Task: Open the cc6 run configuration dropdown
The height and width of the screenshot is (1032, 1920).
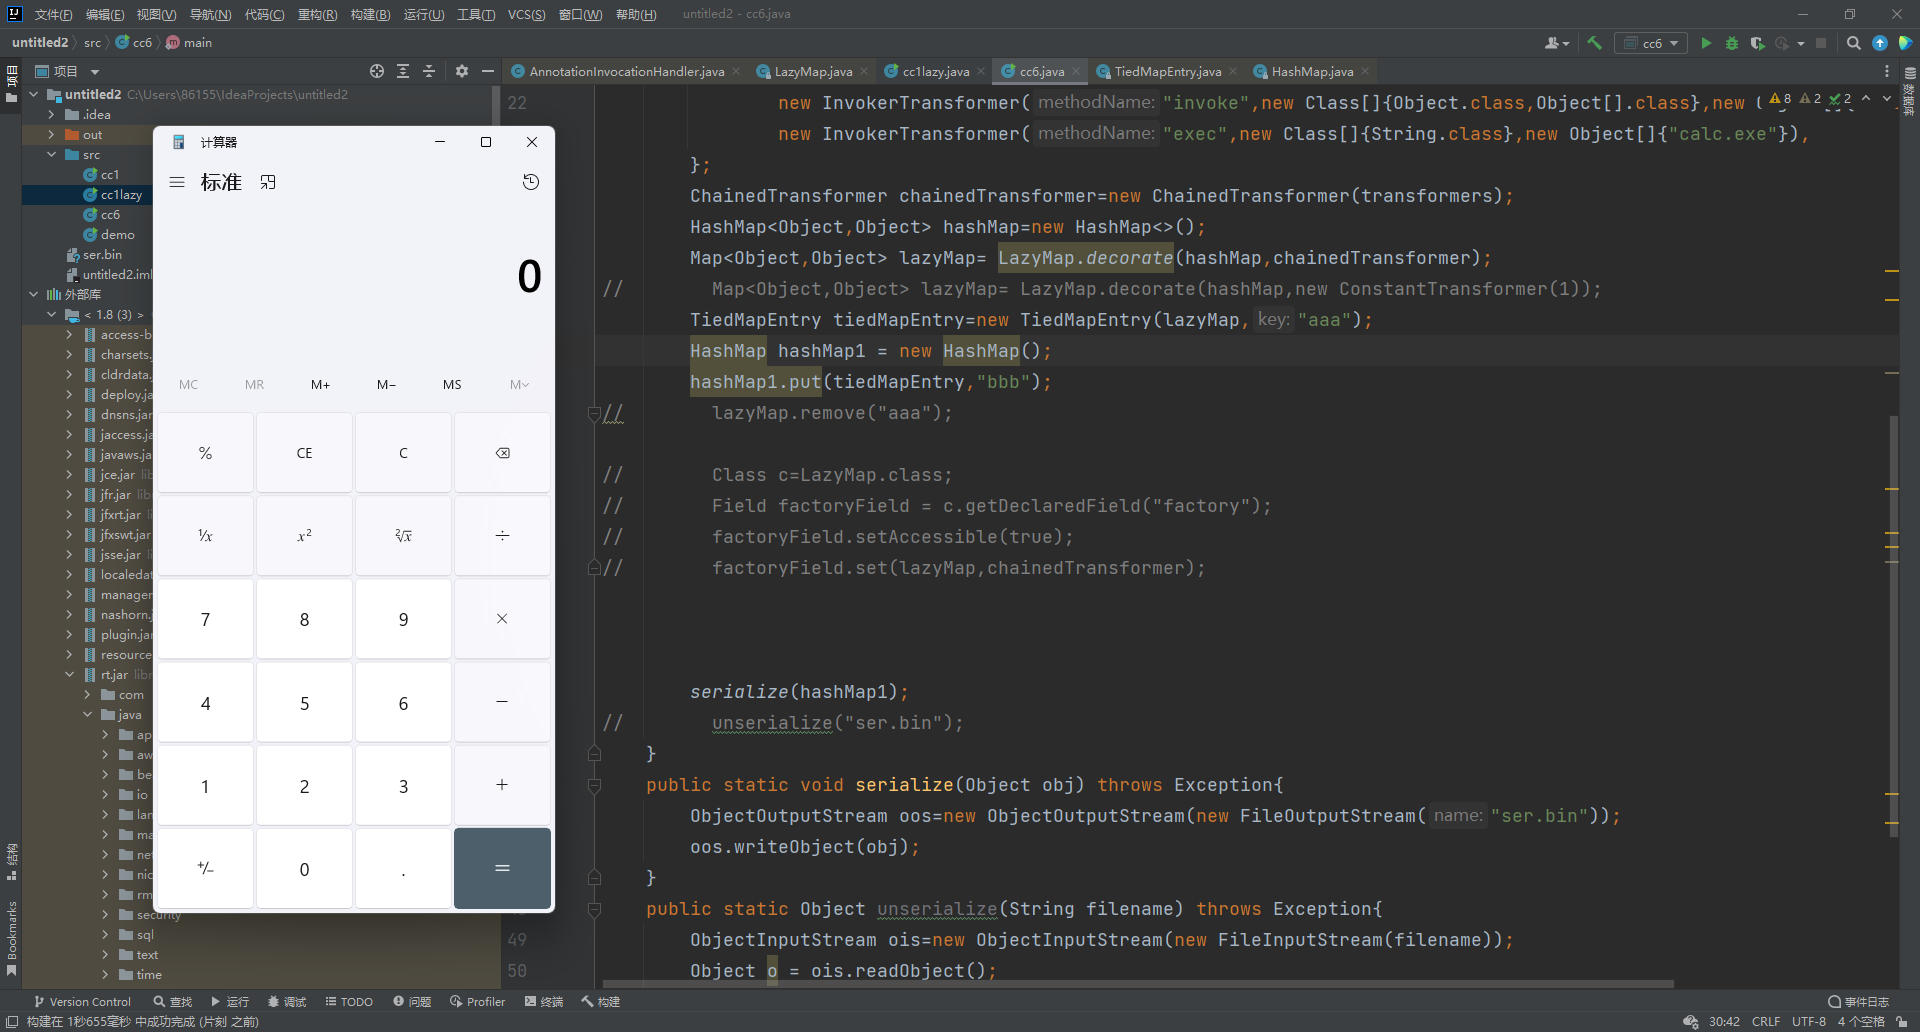Action: pos(1652,43)
